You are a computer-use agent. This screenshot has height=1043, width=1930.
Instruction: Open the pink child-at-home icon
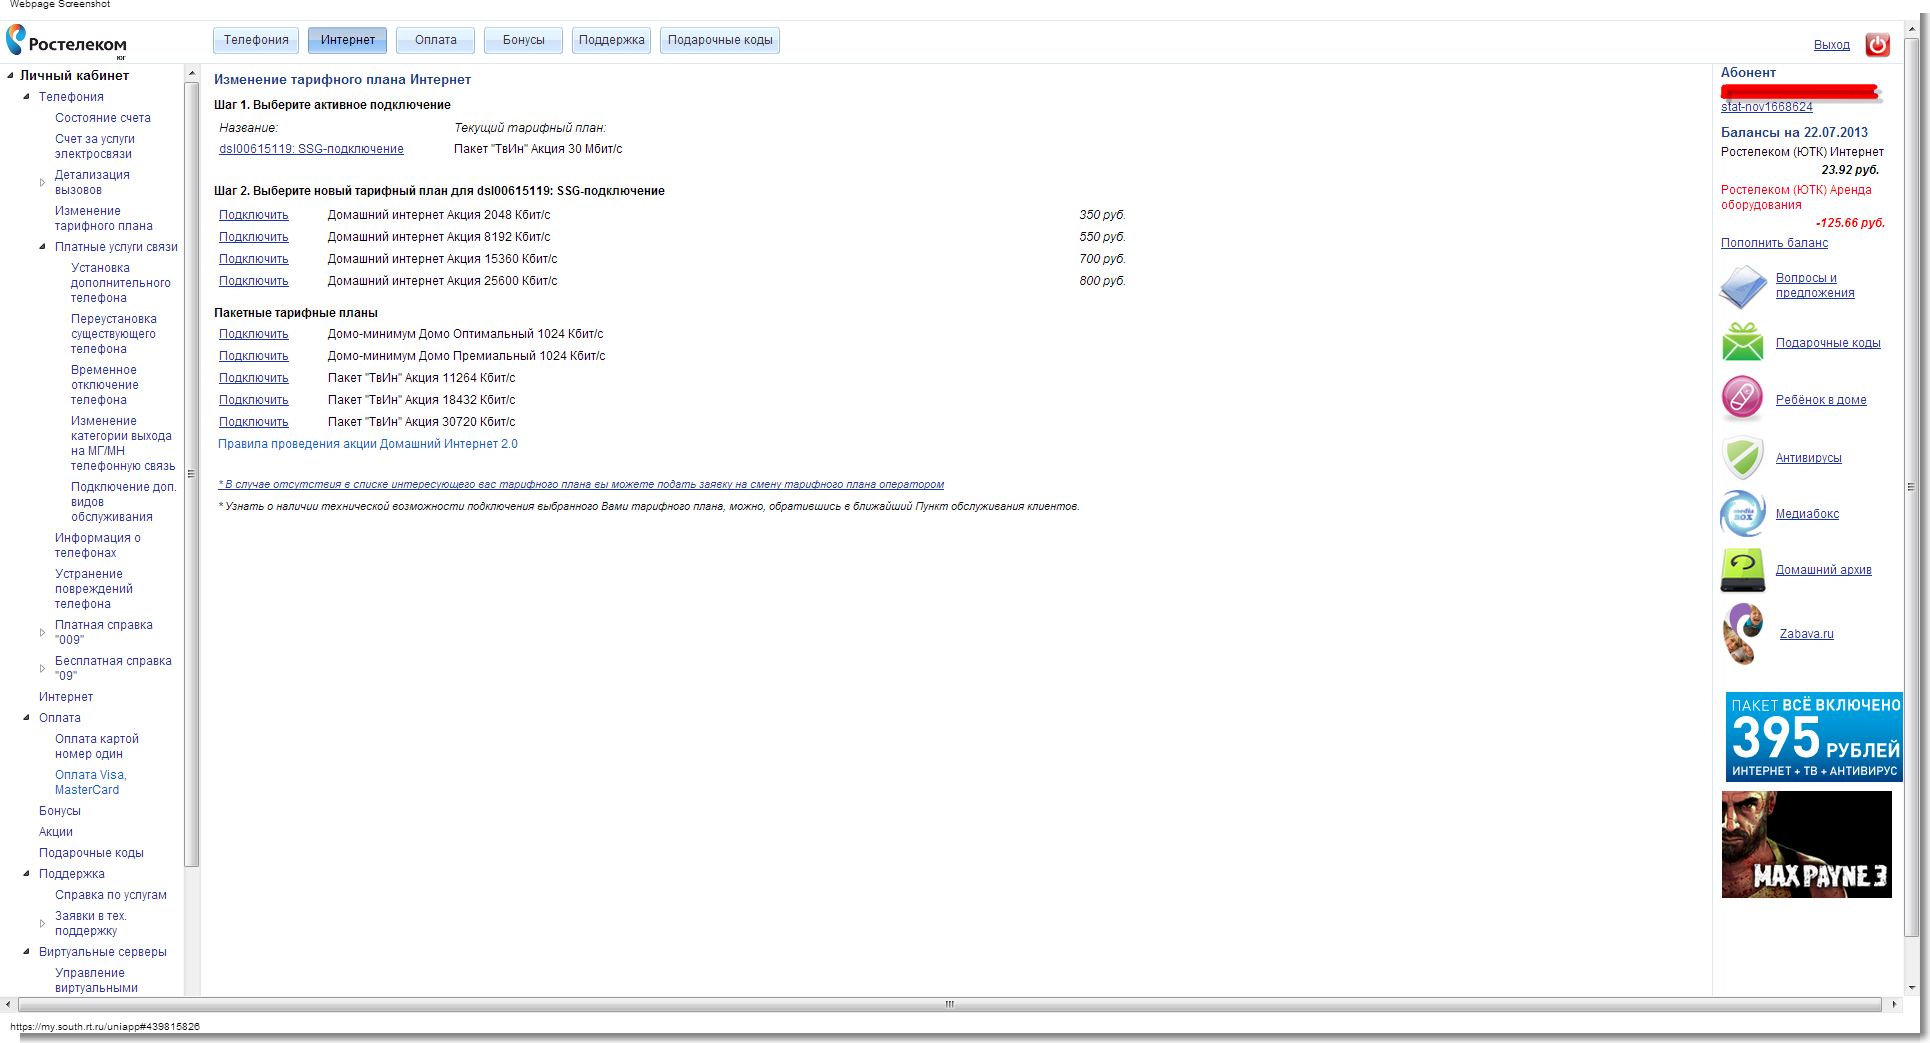coord(1742,398)
